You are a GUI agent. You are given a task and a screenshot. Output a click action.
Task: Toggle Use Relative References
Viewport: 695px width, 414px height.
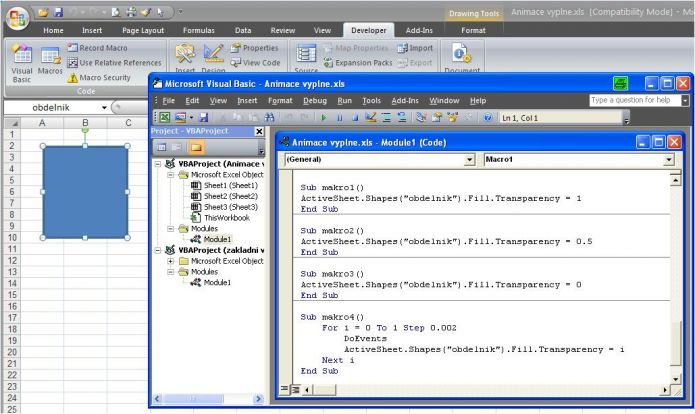tap(114, 63)
